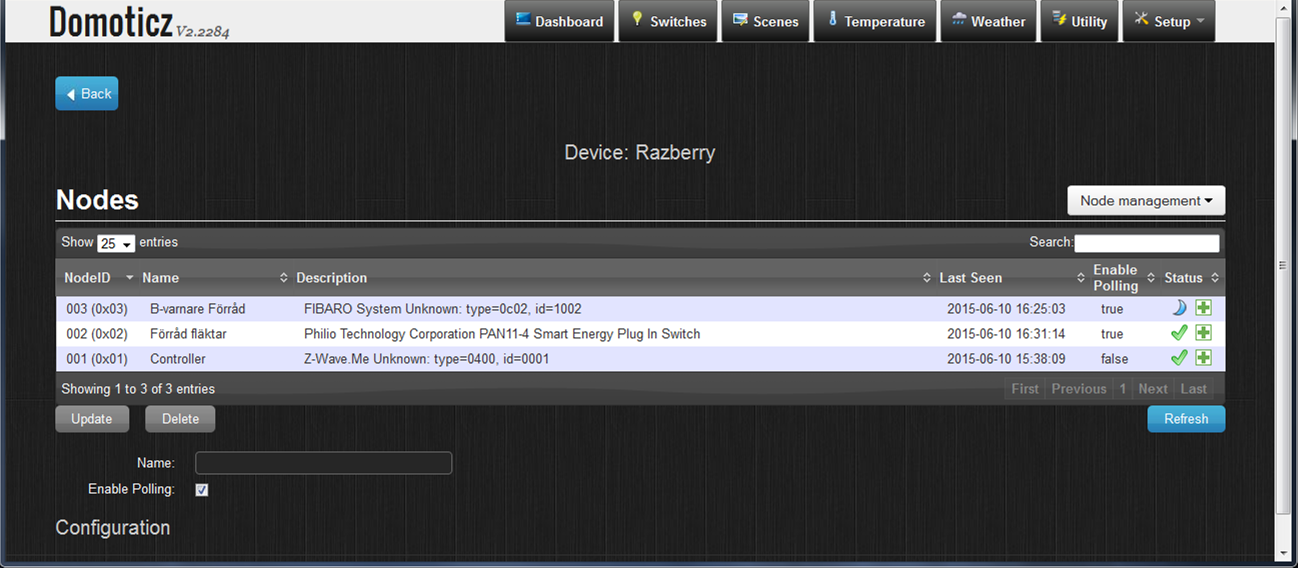Image resolution: width=1298 pixels, height=568 pixels.
Task: Open the Dashboard page
Action: pyautogui.click(x=559, y=21)
